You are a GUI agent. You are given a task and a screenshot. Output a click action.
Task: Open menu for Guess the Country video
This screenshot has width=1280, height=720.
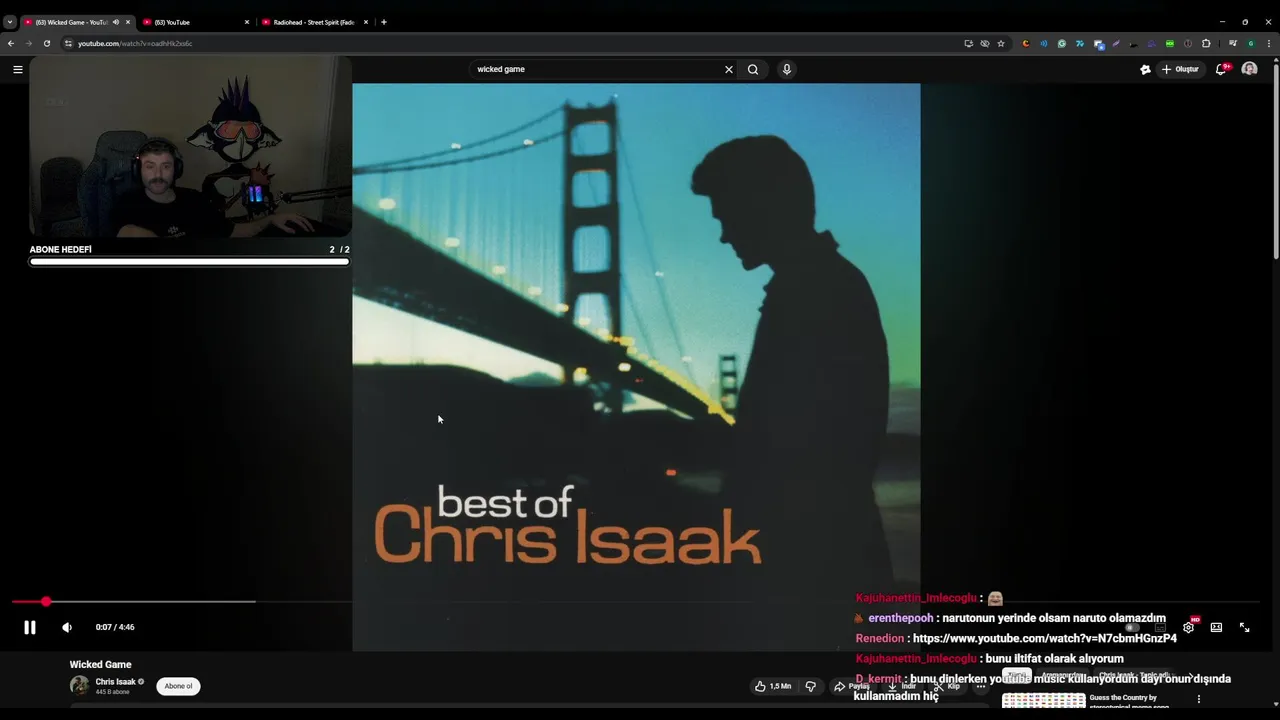[1199, 699]
